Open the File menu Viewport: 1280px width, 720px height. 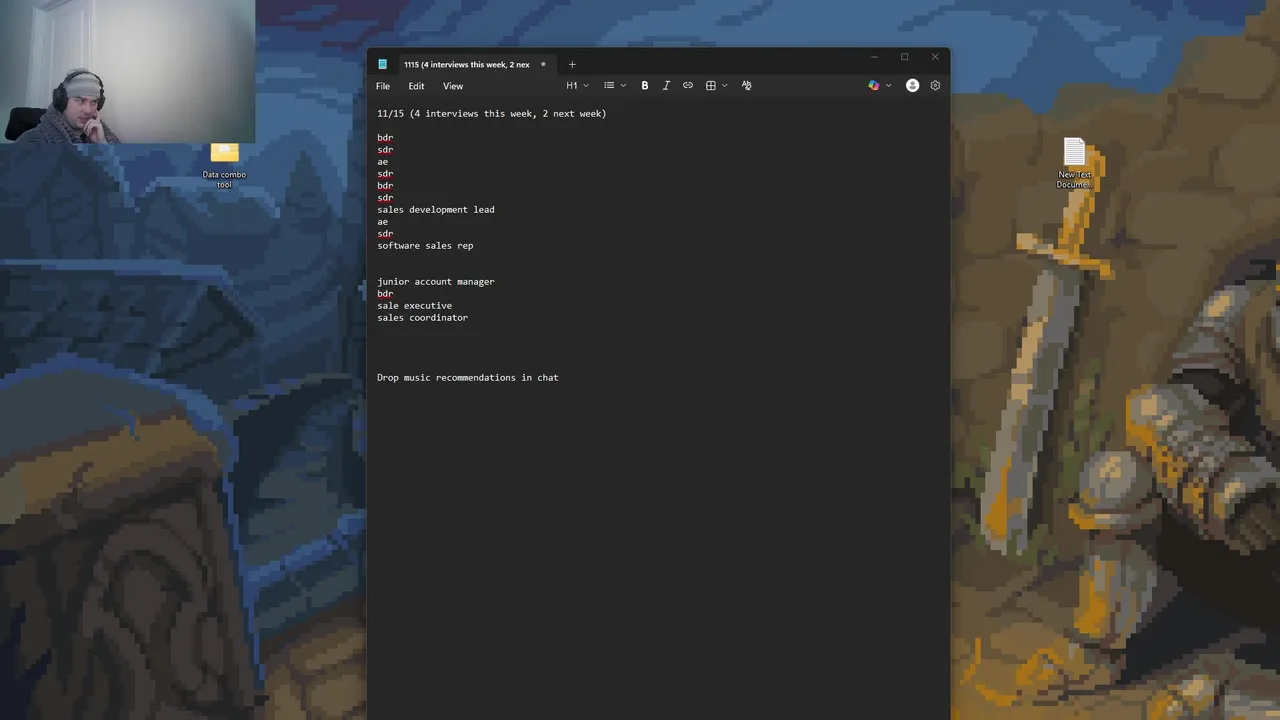point(383,86)
